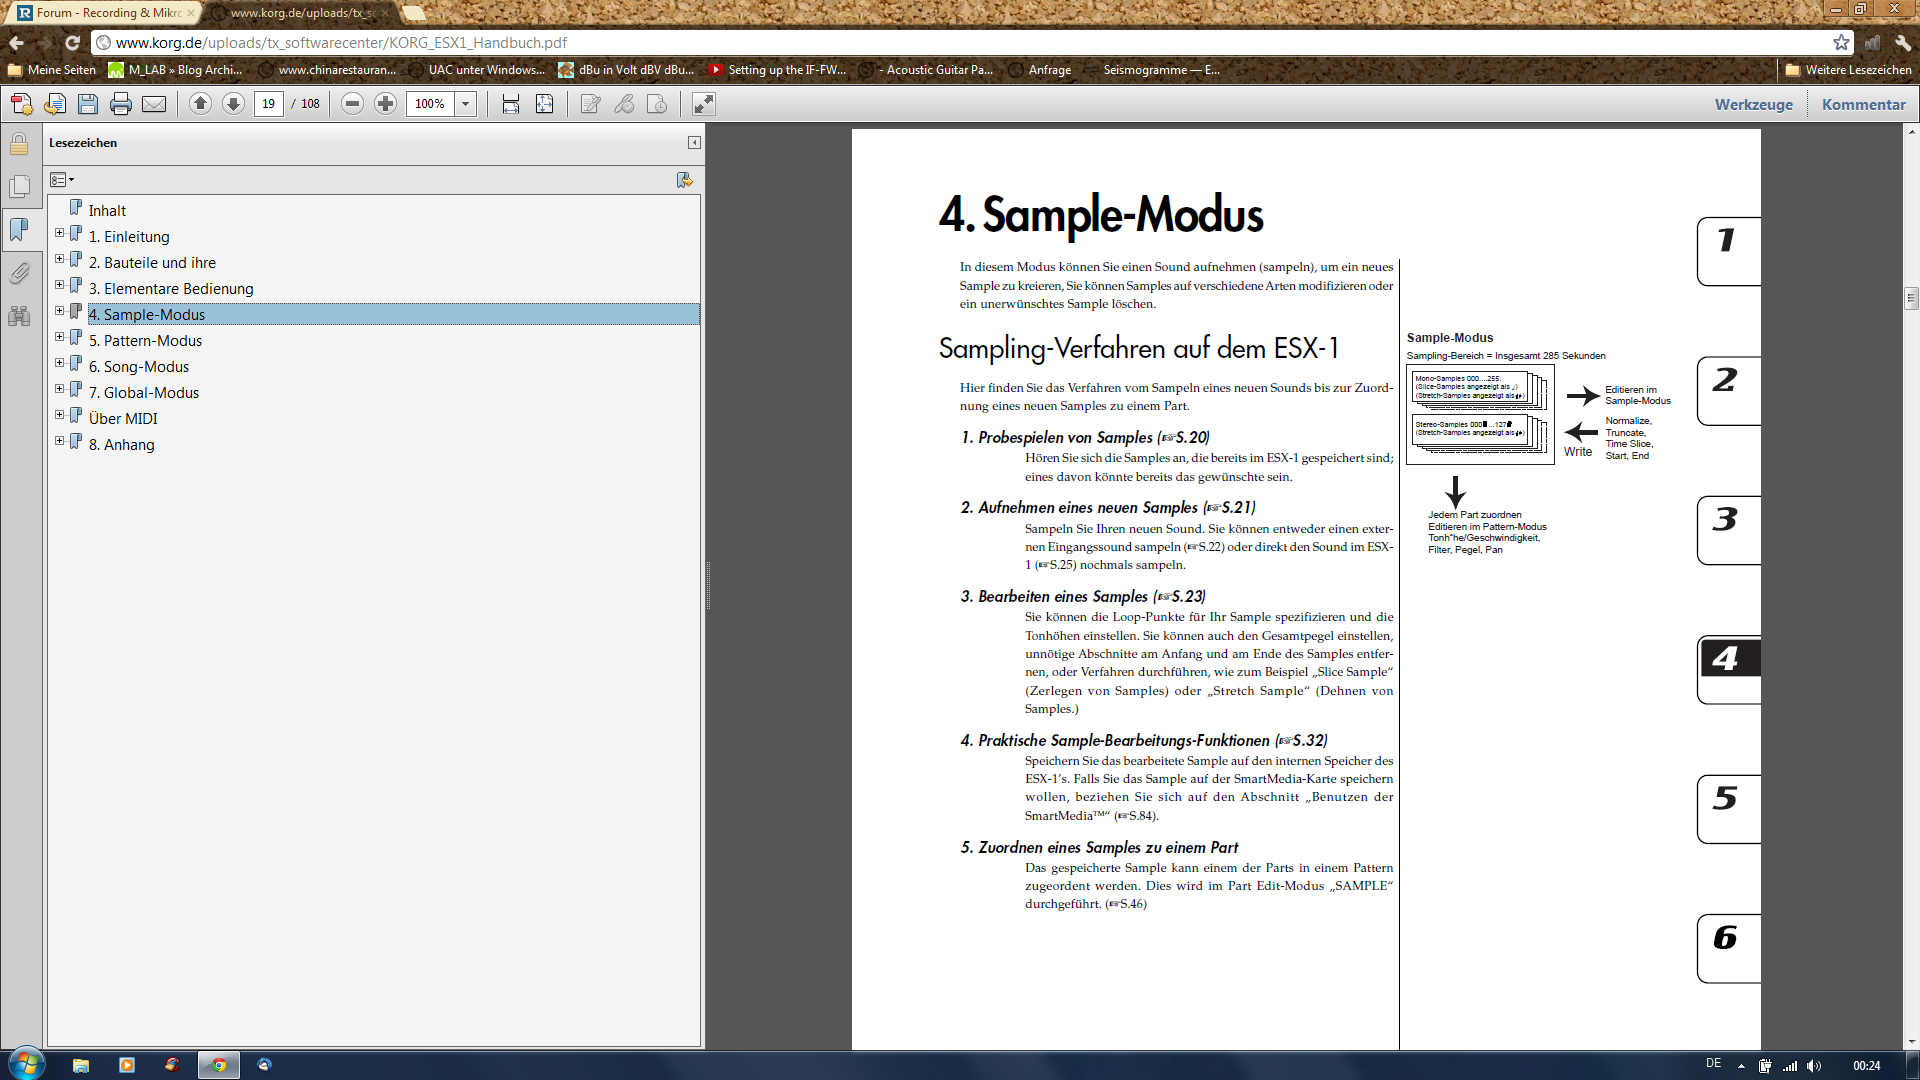Open zoom level dropdown arrow
This screenshot has width=1920, height=1080.
coord(465,104)
